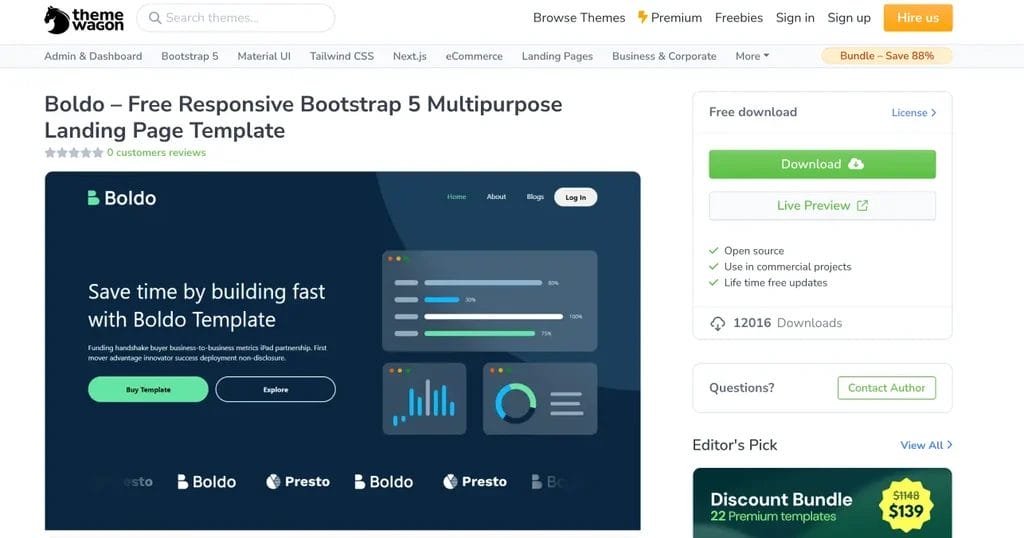The width and height of the screenshot is (1024, 538).
Task: Open the Sign up link
Action: 849,18
